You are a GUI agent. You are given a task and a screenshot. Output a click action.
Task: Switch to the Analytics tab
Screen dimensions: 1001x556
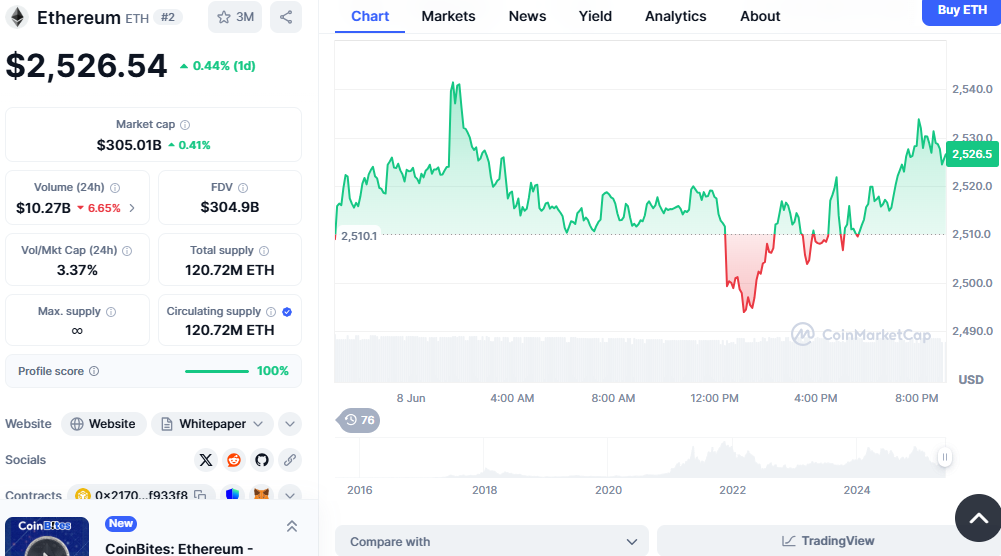[x=675, y=16]
